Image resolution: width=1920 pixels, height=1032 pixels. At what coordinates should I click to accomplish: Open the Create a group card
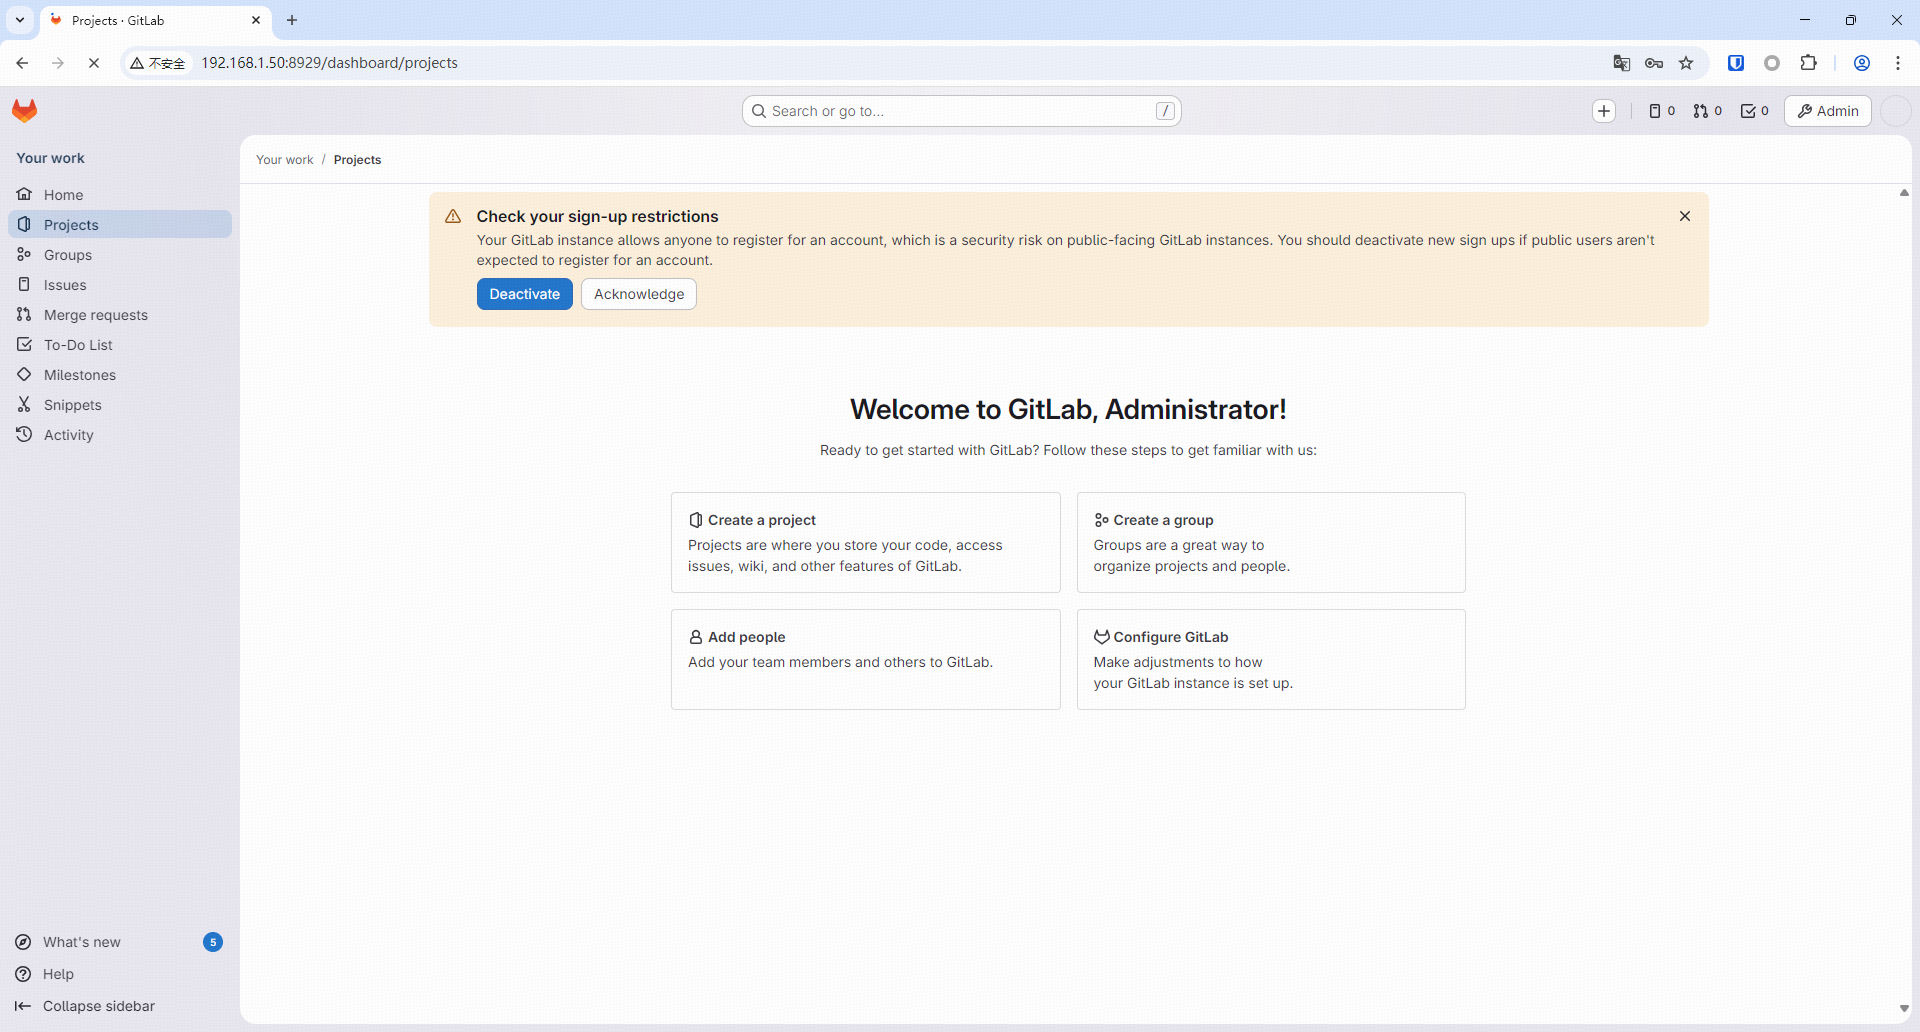1271,542
